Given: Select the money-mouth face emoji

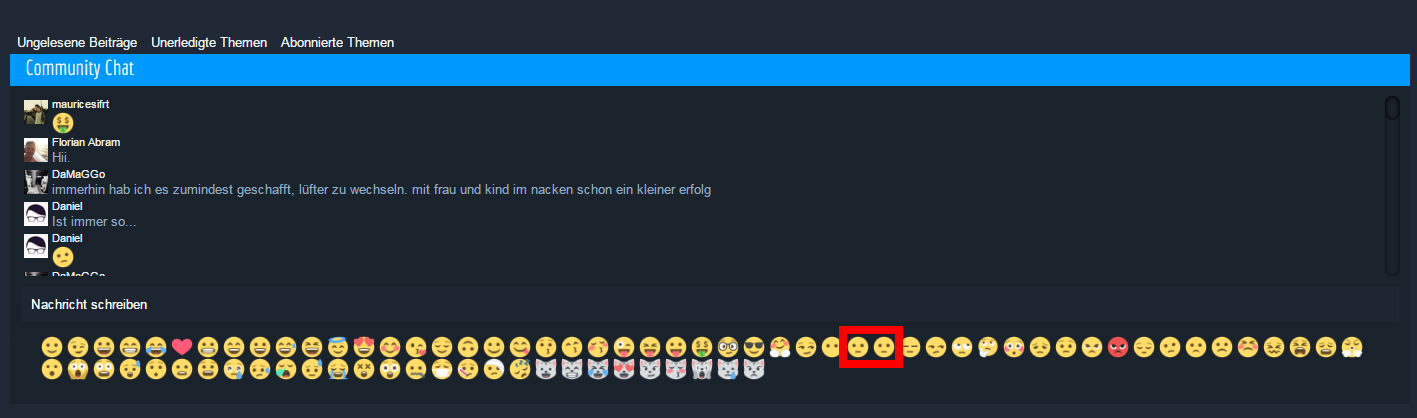Looking at the screenshot, I should tap(702, 347).
